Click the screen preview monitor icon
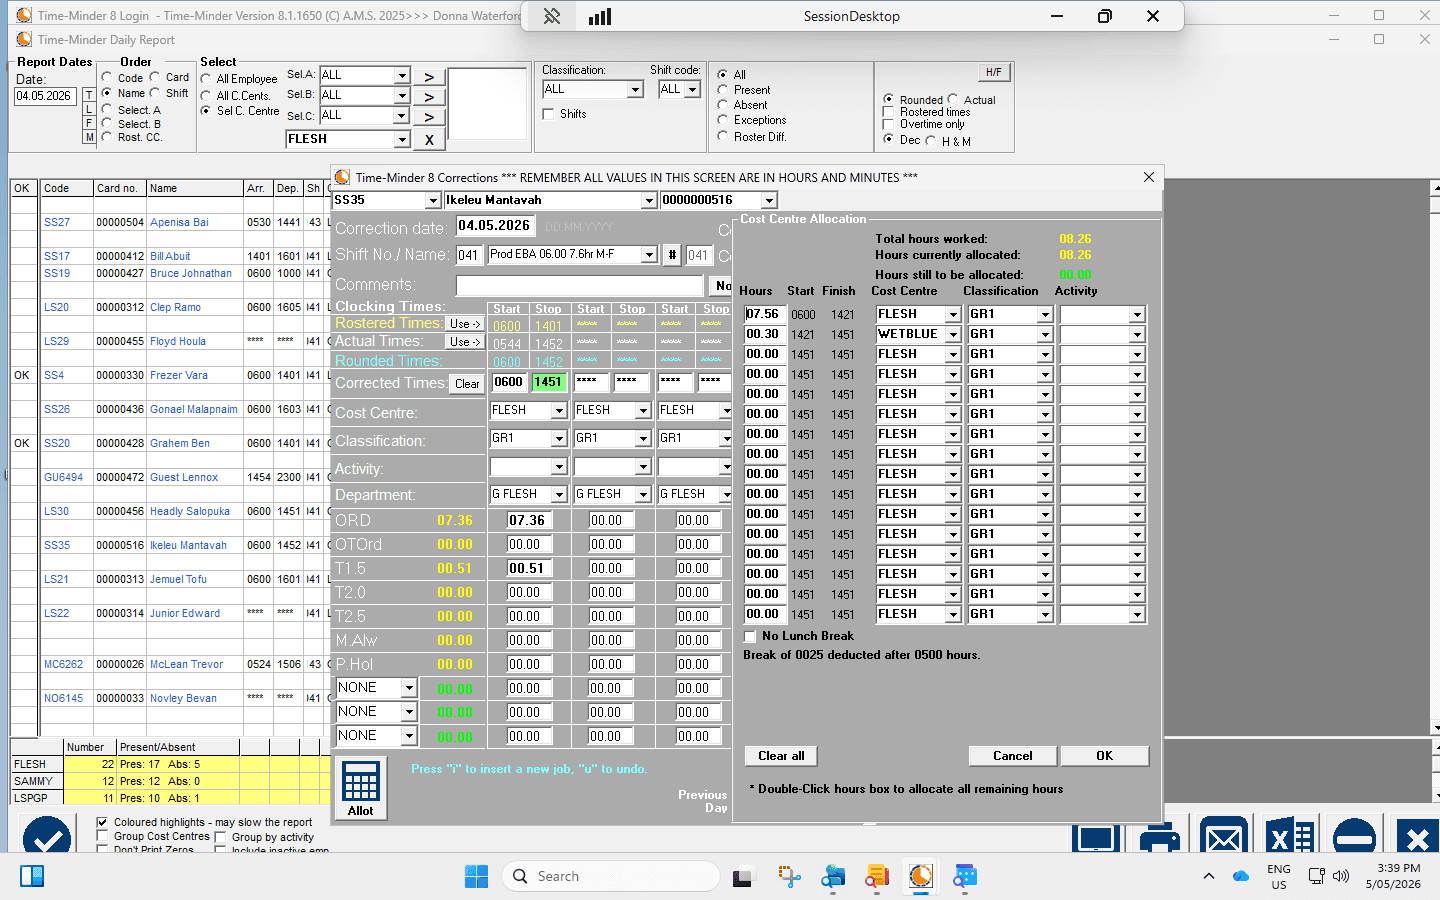The image size is (1440, 900). [x=1095, y=838]
